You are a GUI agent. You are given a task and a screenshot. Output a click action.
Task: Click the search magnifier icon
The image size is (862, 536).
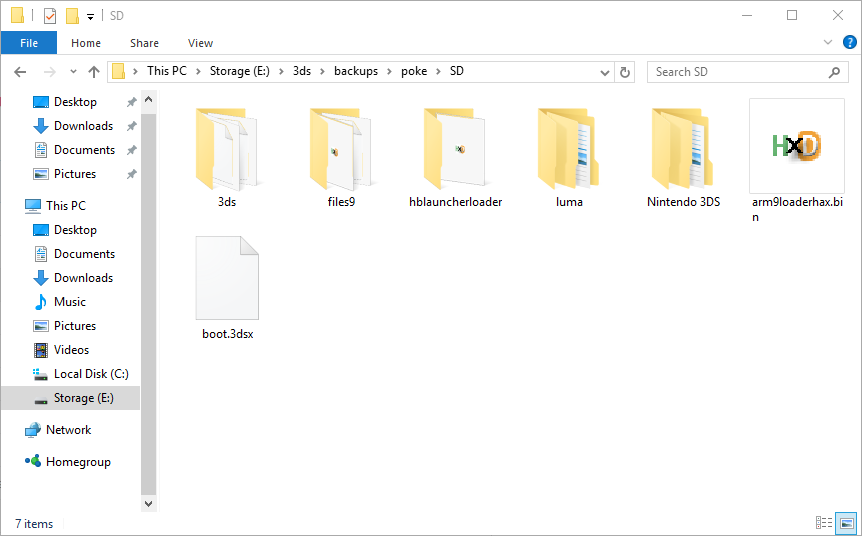(x=835, y=72)
